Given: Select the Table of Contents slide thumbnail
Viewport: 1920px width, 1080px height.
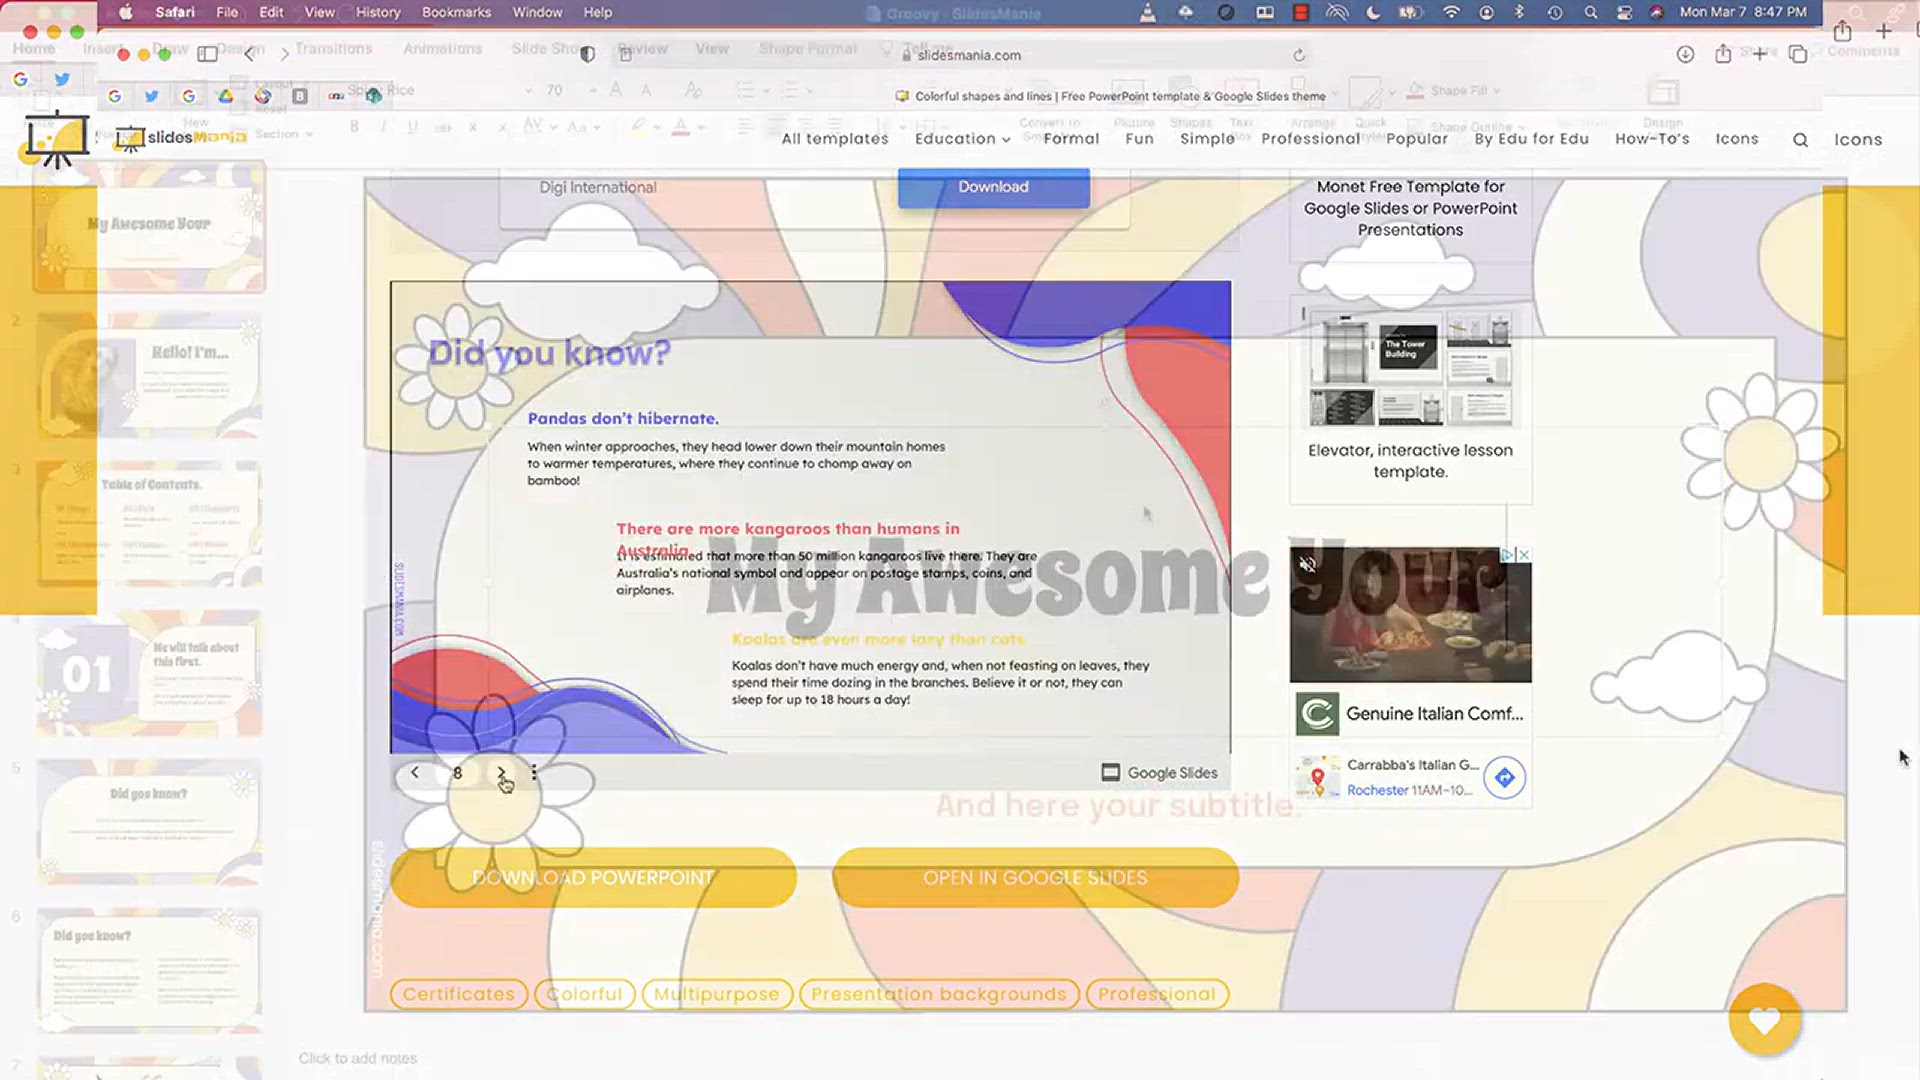Looking at the screenshot, I should 150,524.
